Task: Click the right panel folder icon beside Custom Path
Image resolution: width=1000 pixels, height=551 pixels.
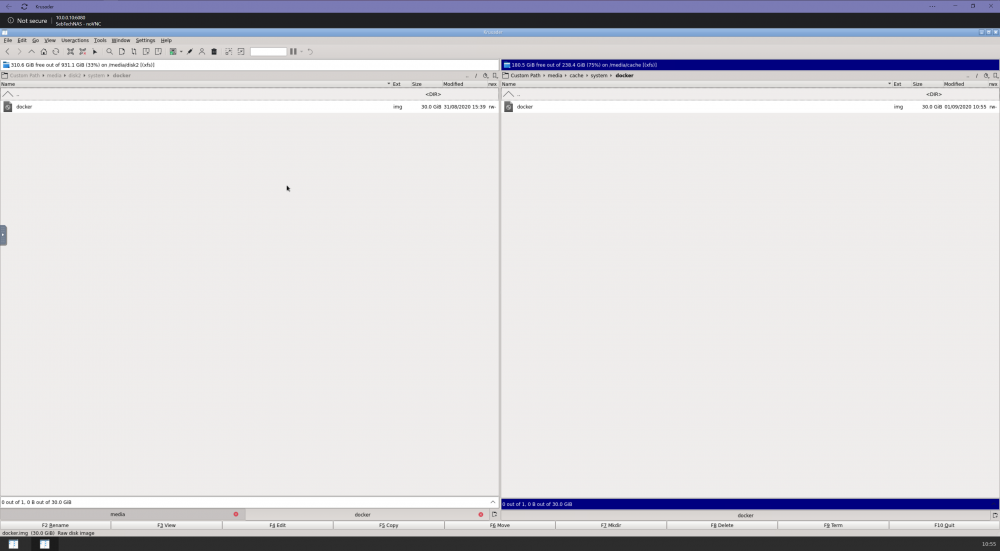Action: pos(506,75)
